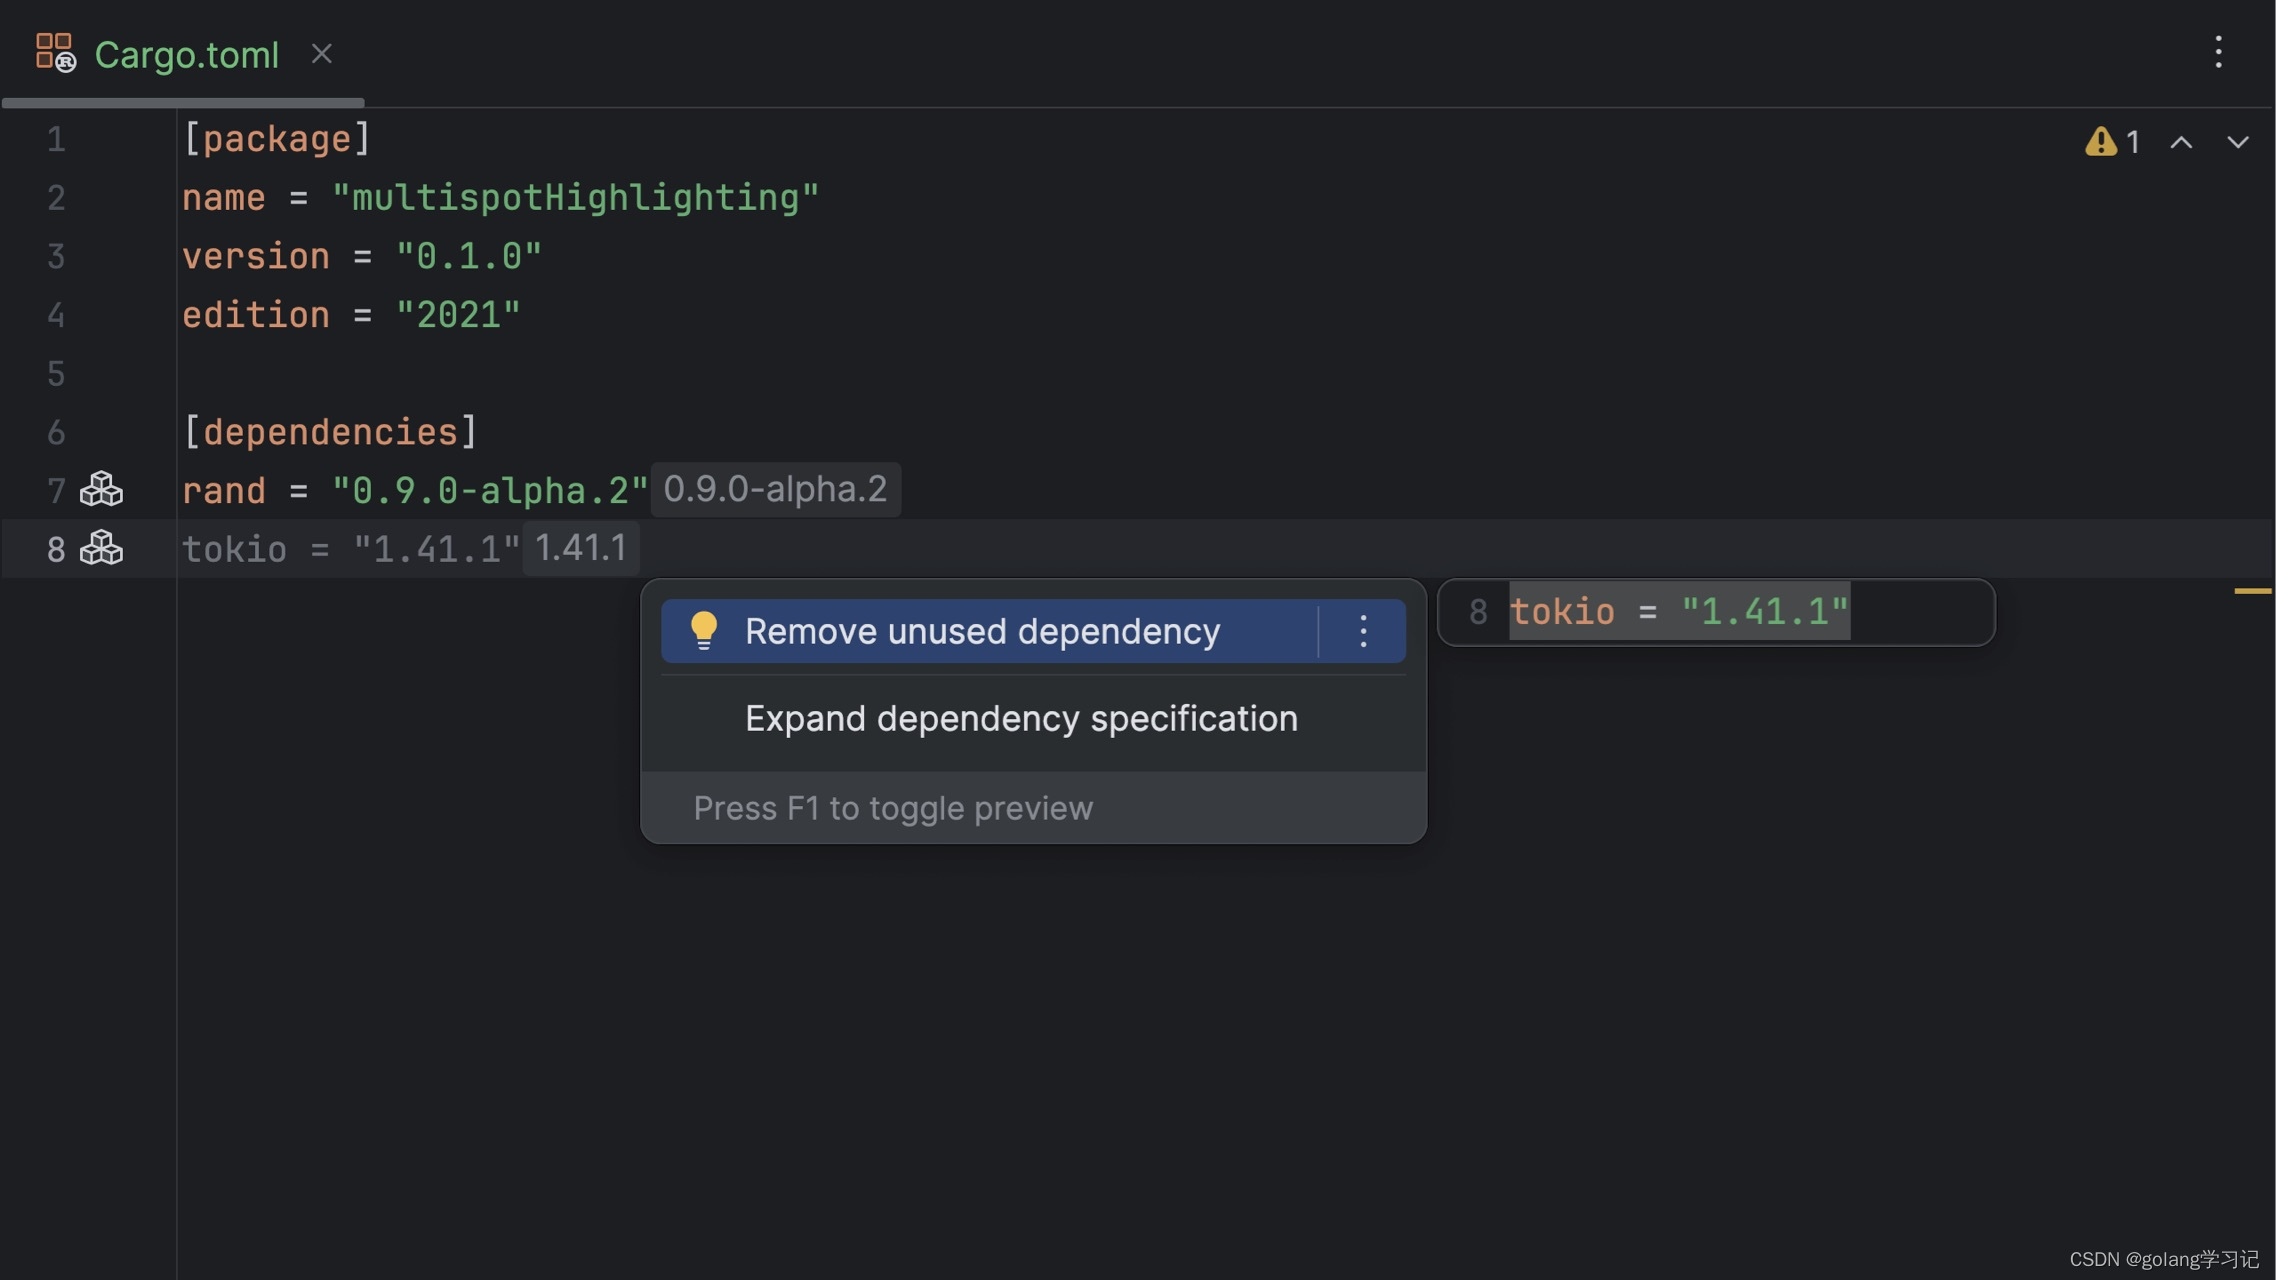Click the crate icon in line 8 gutter

pyautogui.click(x=101, y=548)
